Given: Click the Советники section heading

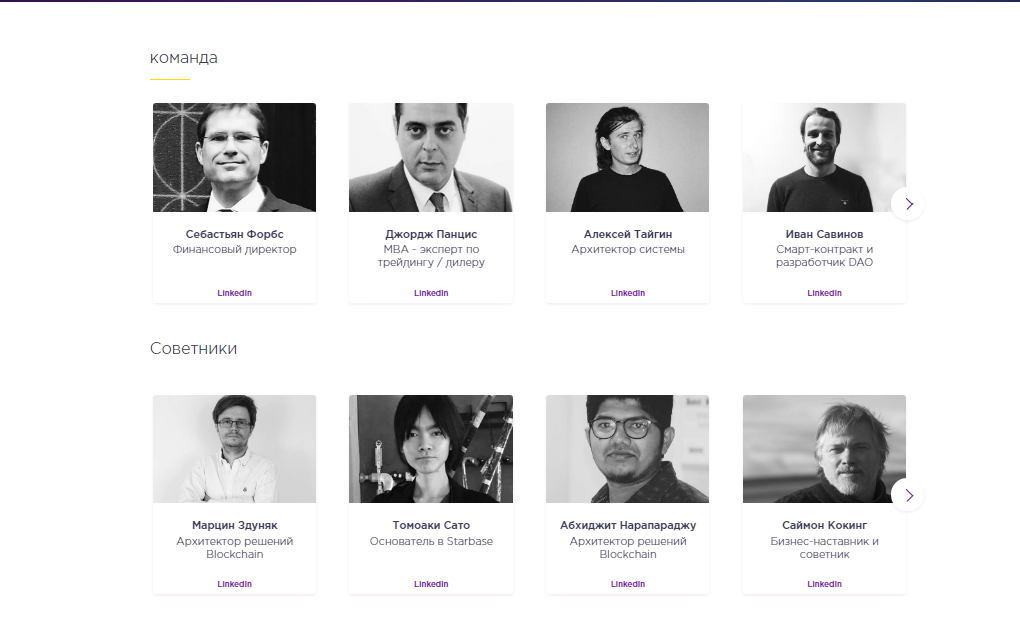Looking at the screenshot, I should click(x=193, y=349).
